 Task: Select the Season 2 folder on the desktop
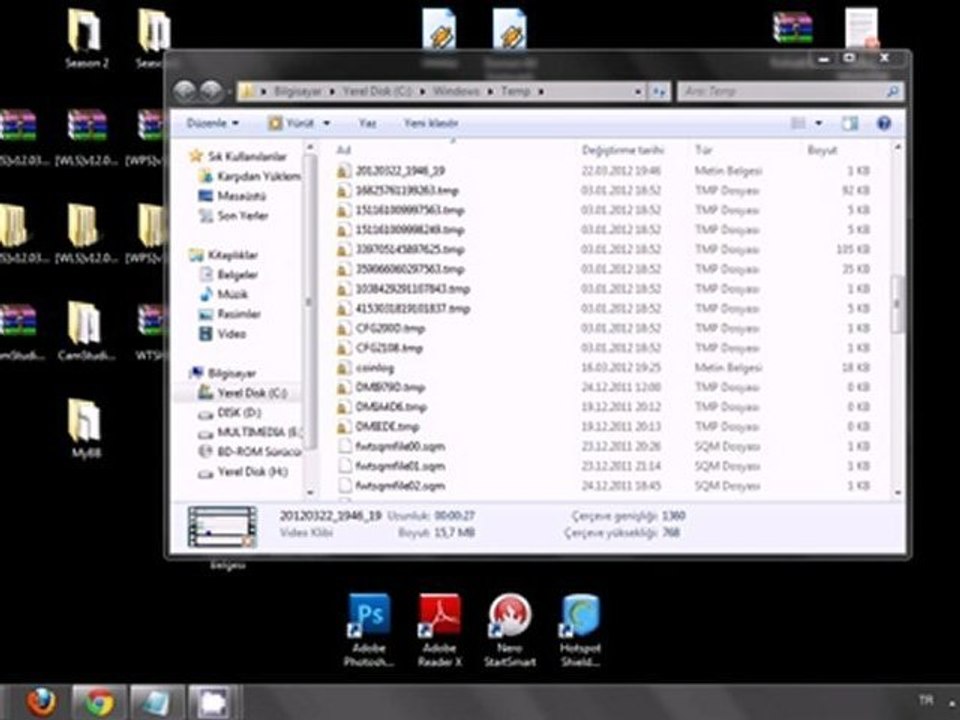(86, 39)
